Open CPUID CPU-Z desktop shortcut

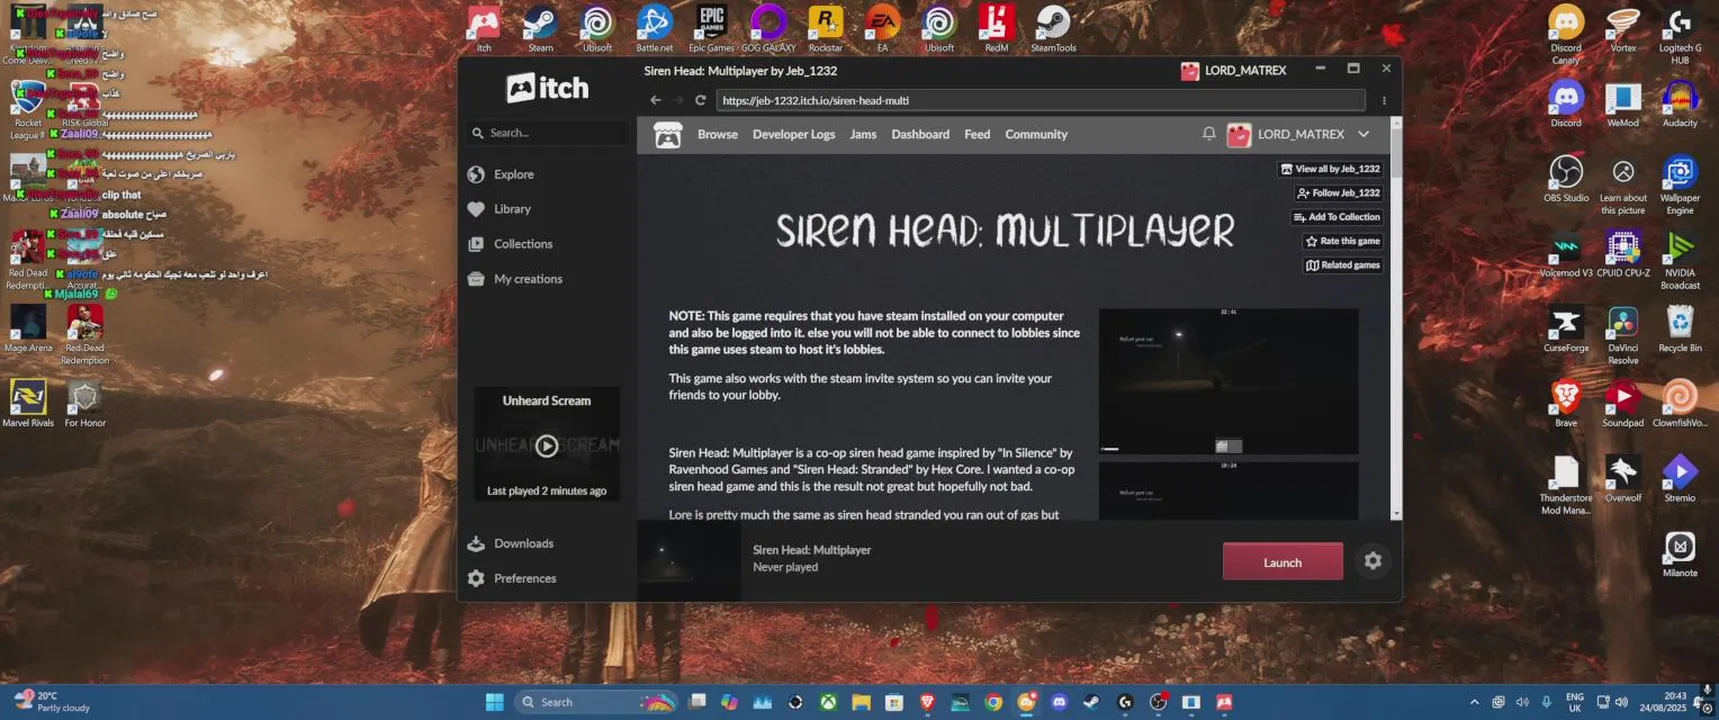1623,254
